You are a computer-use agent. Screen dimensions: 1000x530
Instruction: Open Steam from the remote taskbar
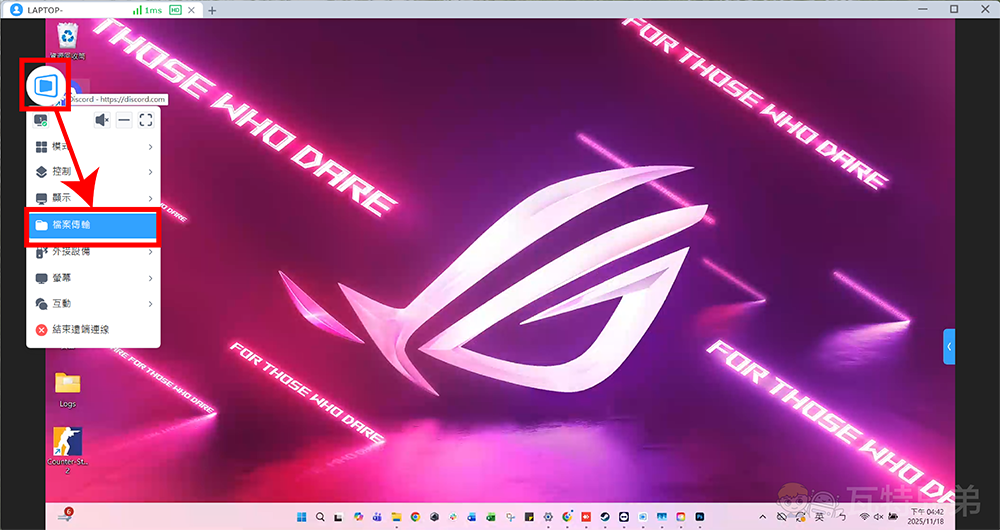pos(604,517)
